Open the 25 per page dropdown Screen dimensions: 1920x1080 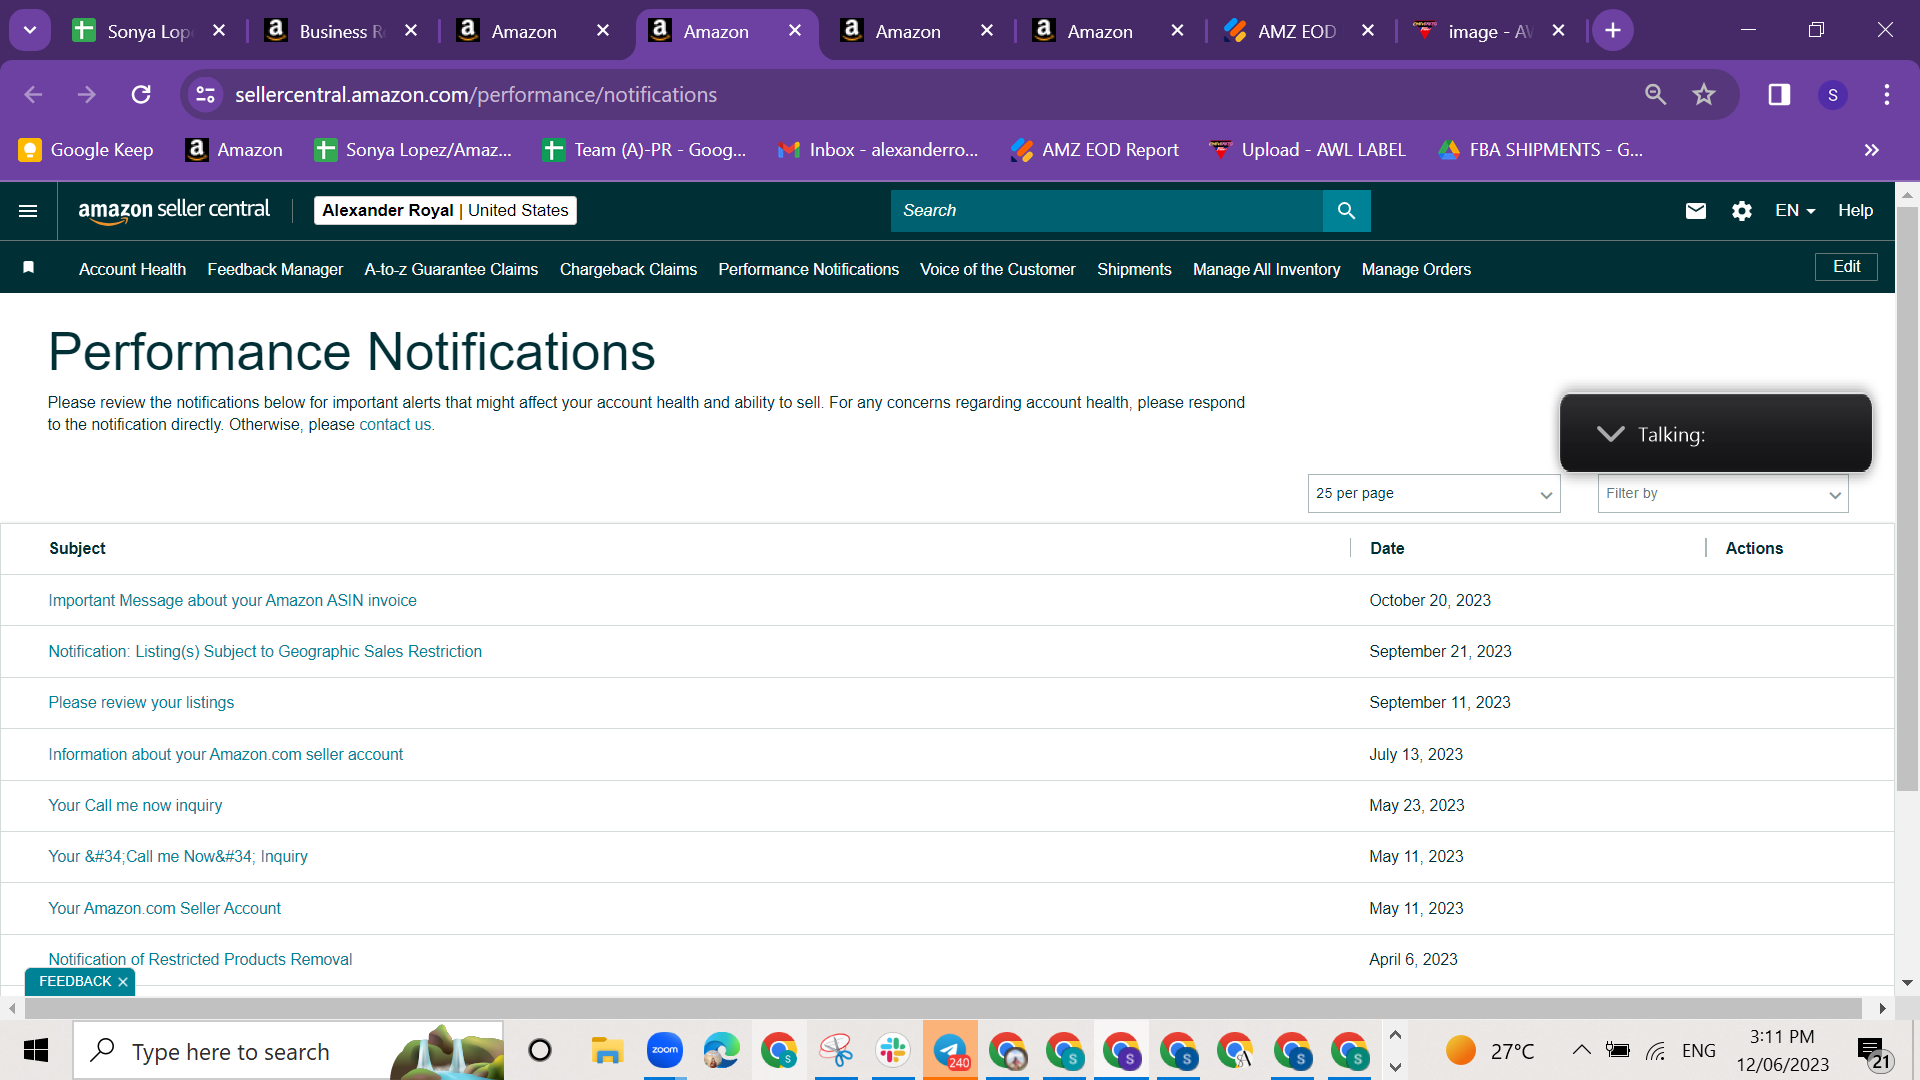pyautogui.click(x=1433, y=494)
